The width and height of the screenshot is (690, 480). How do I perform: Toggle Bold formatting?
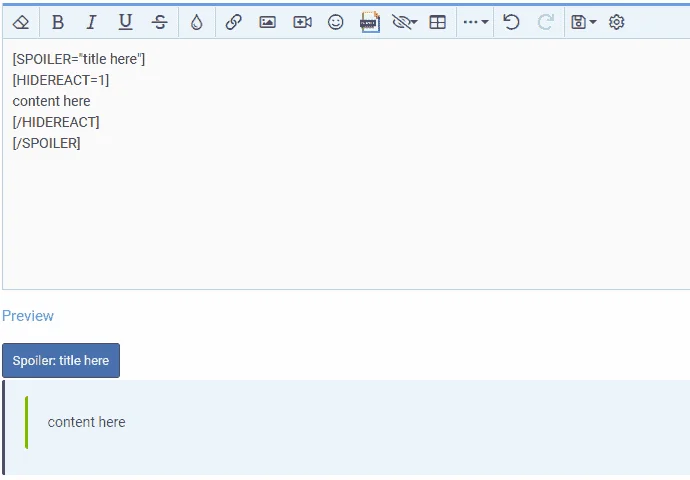coord(58,22)
